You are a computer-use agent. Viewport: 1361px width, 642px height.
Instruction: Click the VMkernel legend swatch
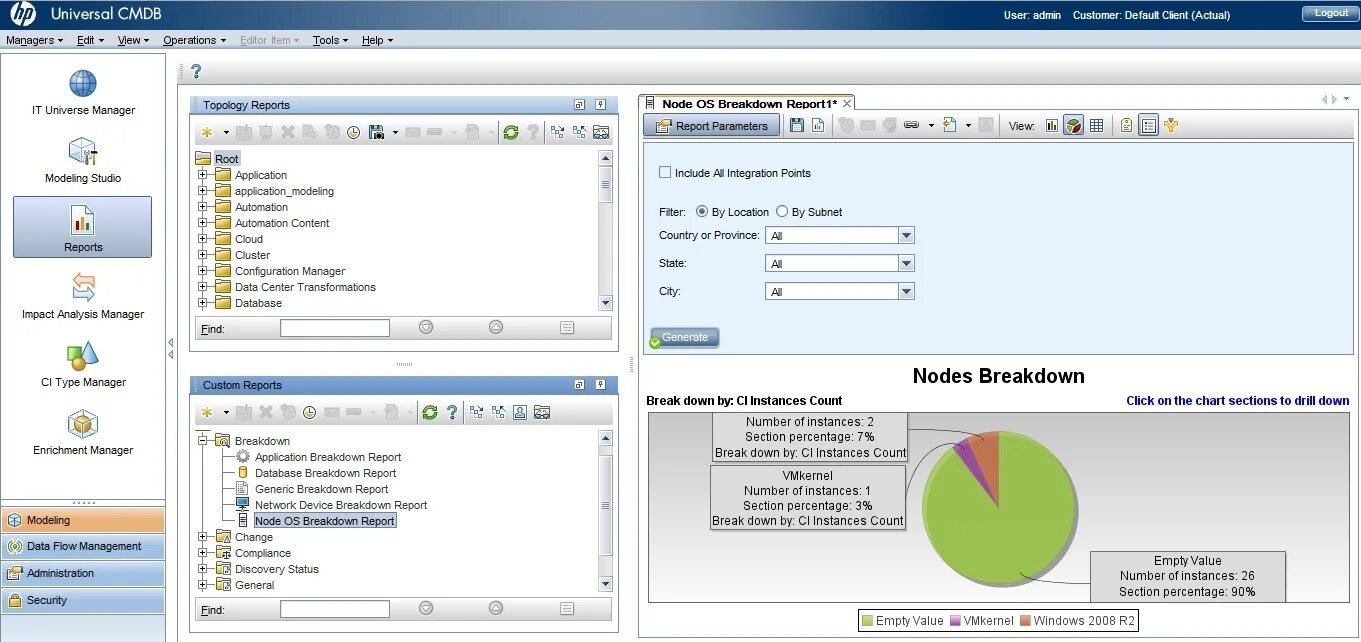point(955,621)
